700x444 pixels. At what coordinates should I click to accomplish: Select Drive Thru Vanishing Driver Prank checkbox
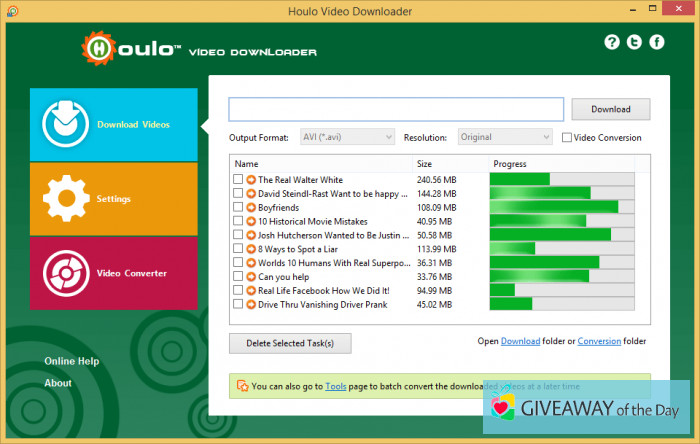238,304
